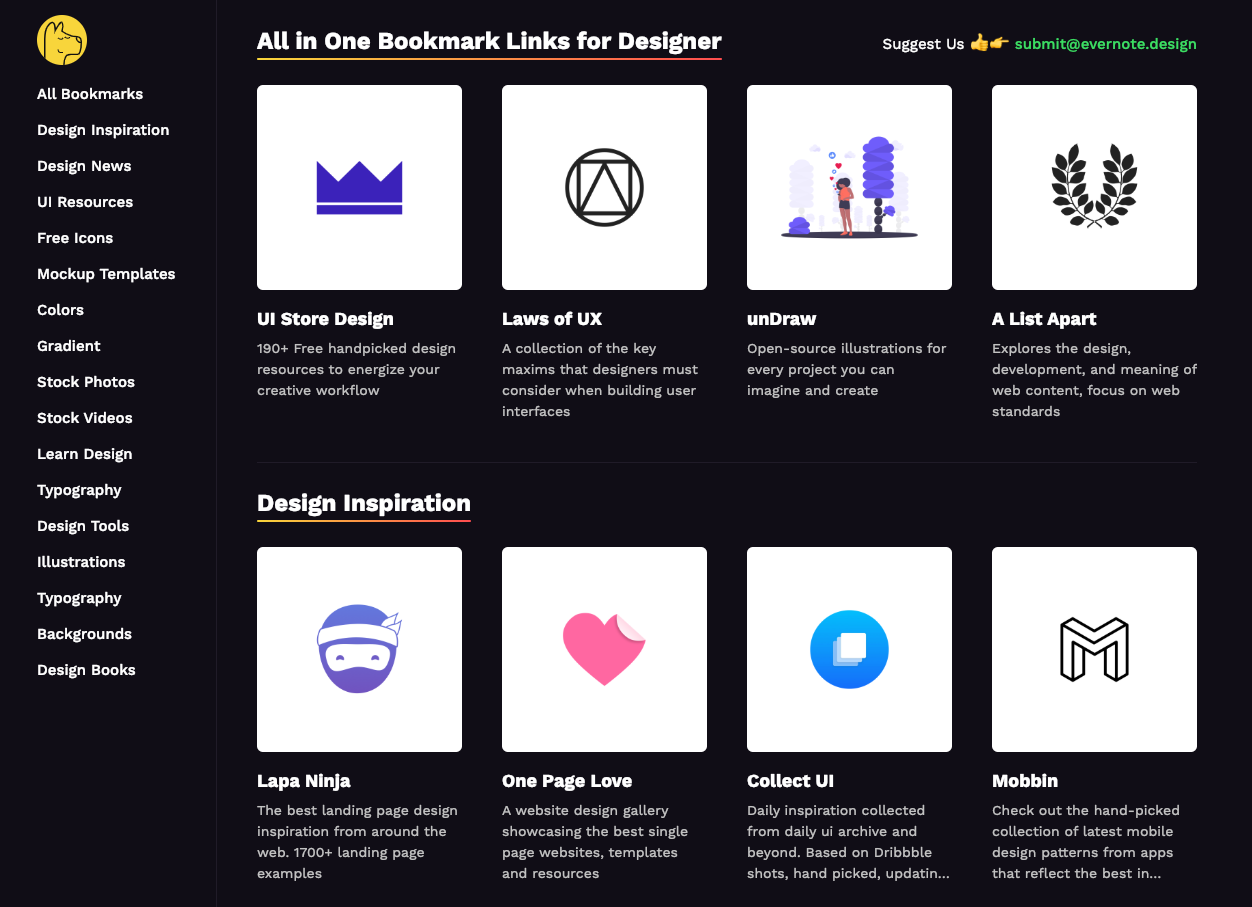This screenshot has height=907, width=1252.
Task: Click the 'Suggest Us' text
Action: pos(923,44)
